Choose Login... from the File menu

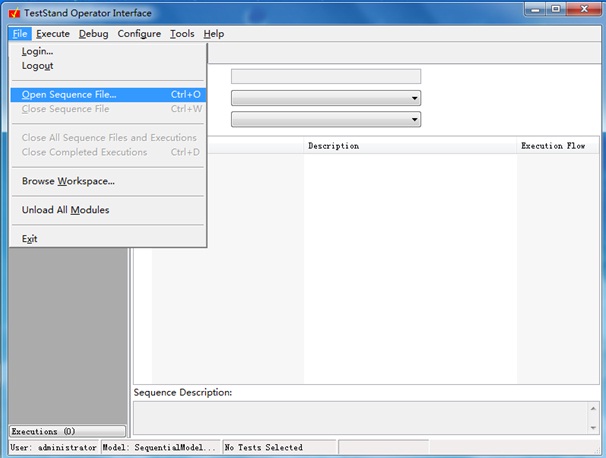click(x=38, y=51)
